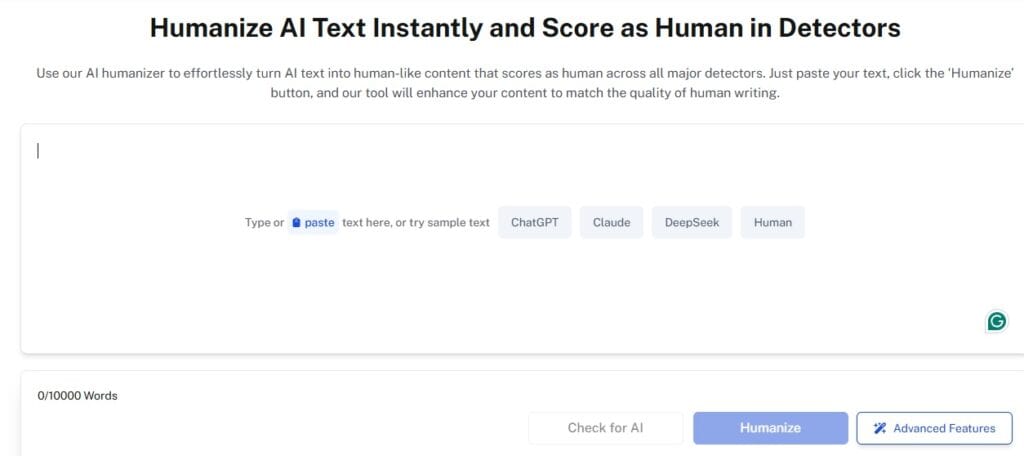
Task: Load the ChatGPT sample text
Action: coord(534,222)
